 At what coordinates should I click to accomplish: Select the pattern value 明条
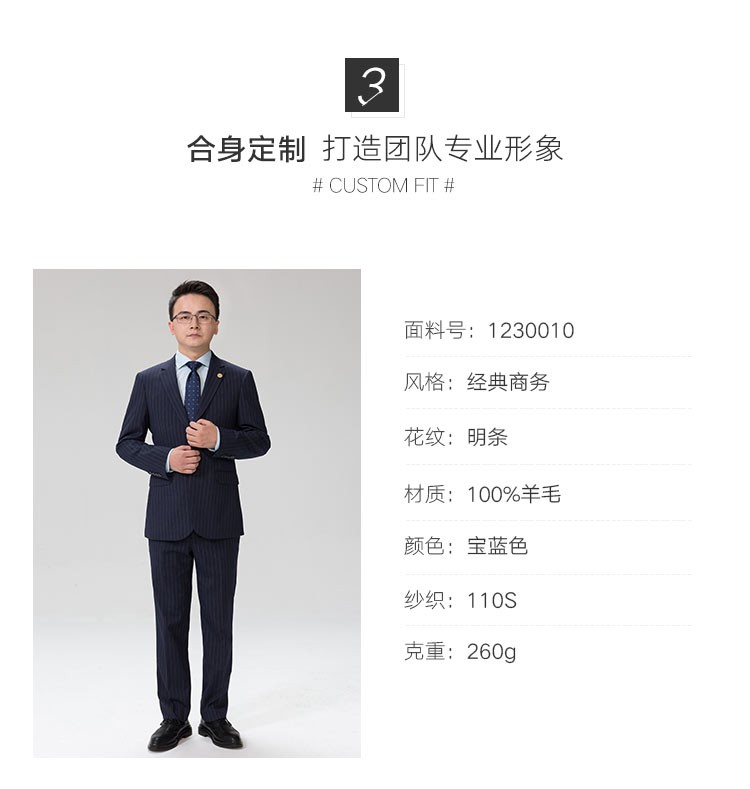point(487,437)
